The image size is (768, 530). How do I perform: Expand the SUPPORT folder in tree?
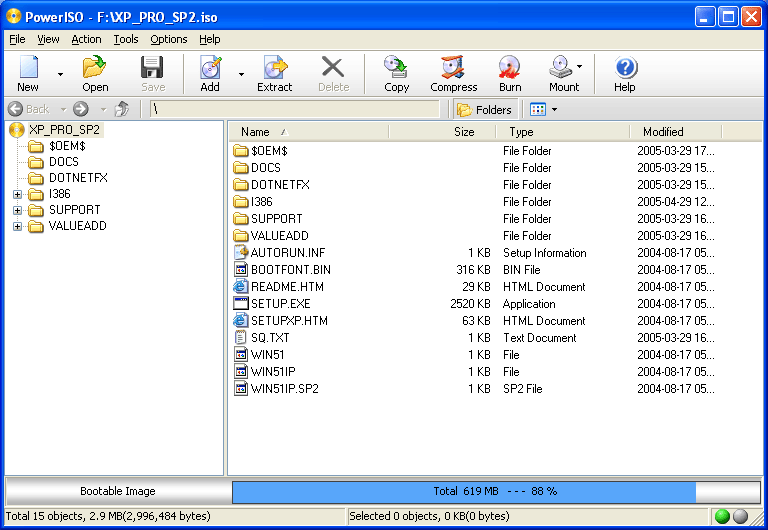[18, 210]
